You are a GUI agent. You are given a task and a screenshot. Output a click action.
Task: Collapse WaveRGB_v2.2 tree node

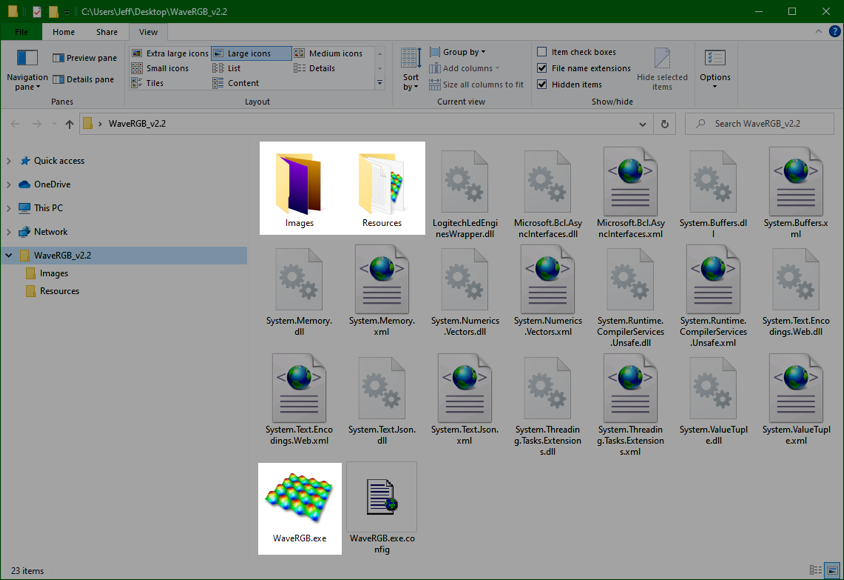click(x=10, y=255)
